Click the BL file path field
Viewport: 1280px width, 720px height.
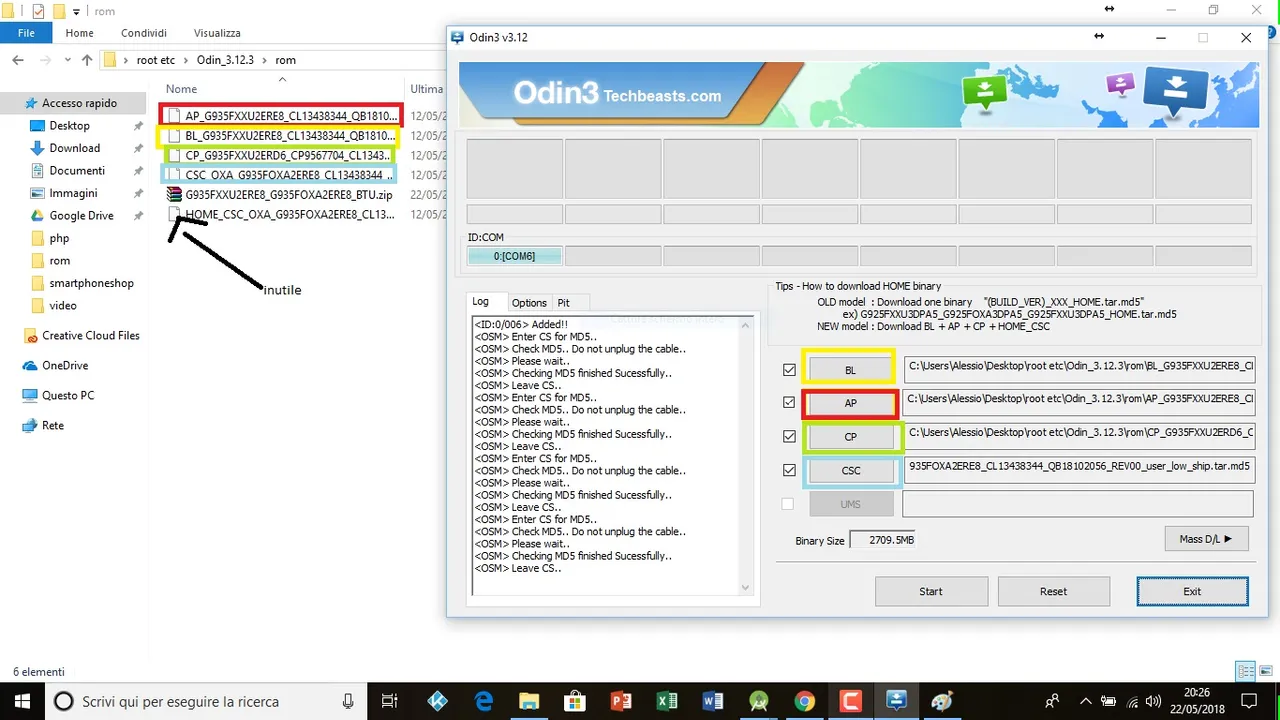tap(1078, 369)
